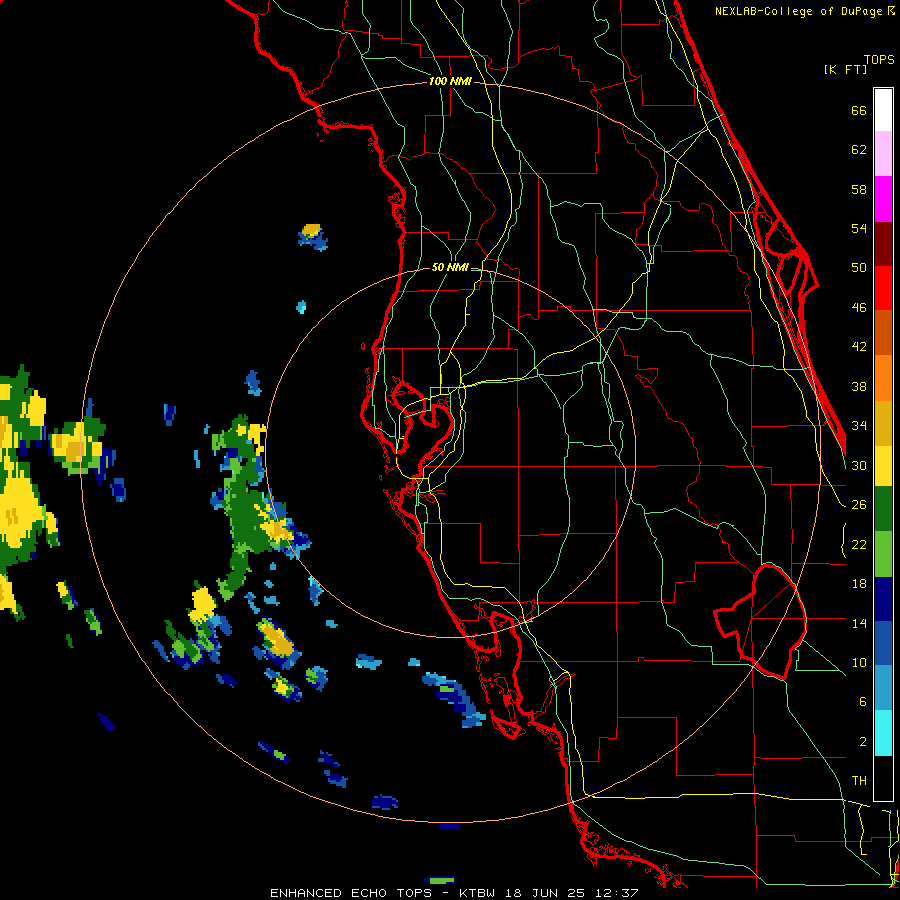This screenshot has width=900, height=900.
Task: Click the legend value 66
Action: coord(859,110)
